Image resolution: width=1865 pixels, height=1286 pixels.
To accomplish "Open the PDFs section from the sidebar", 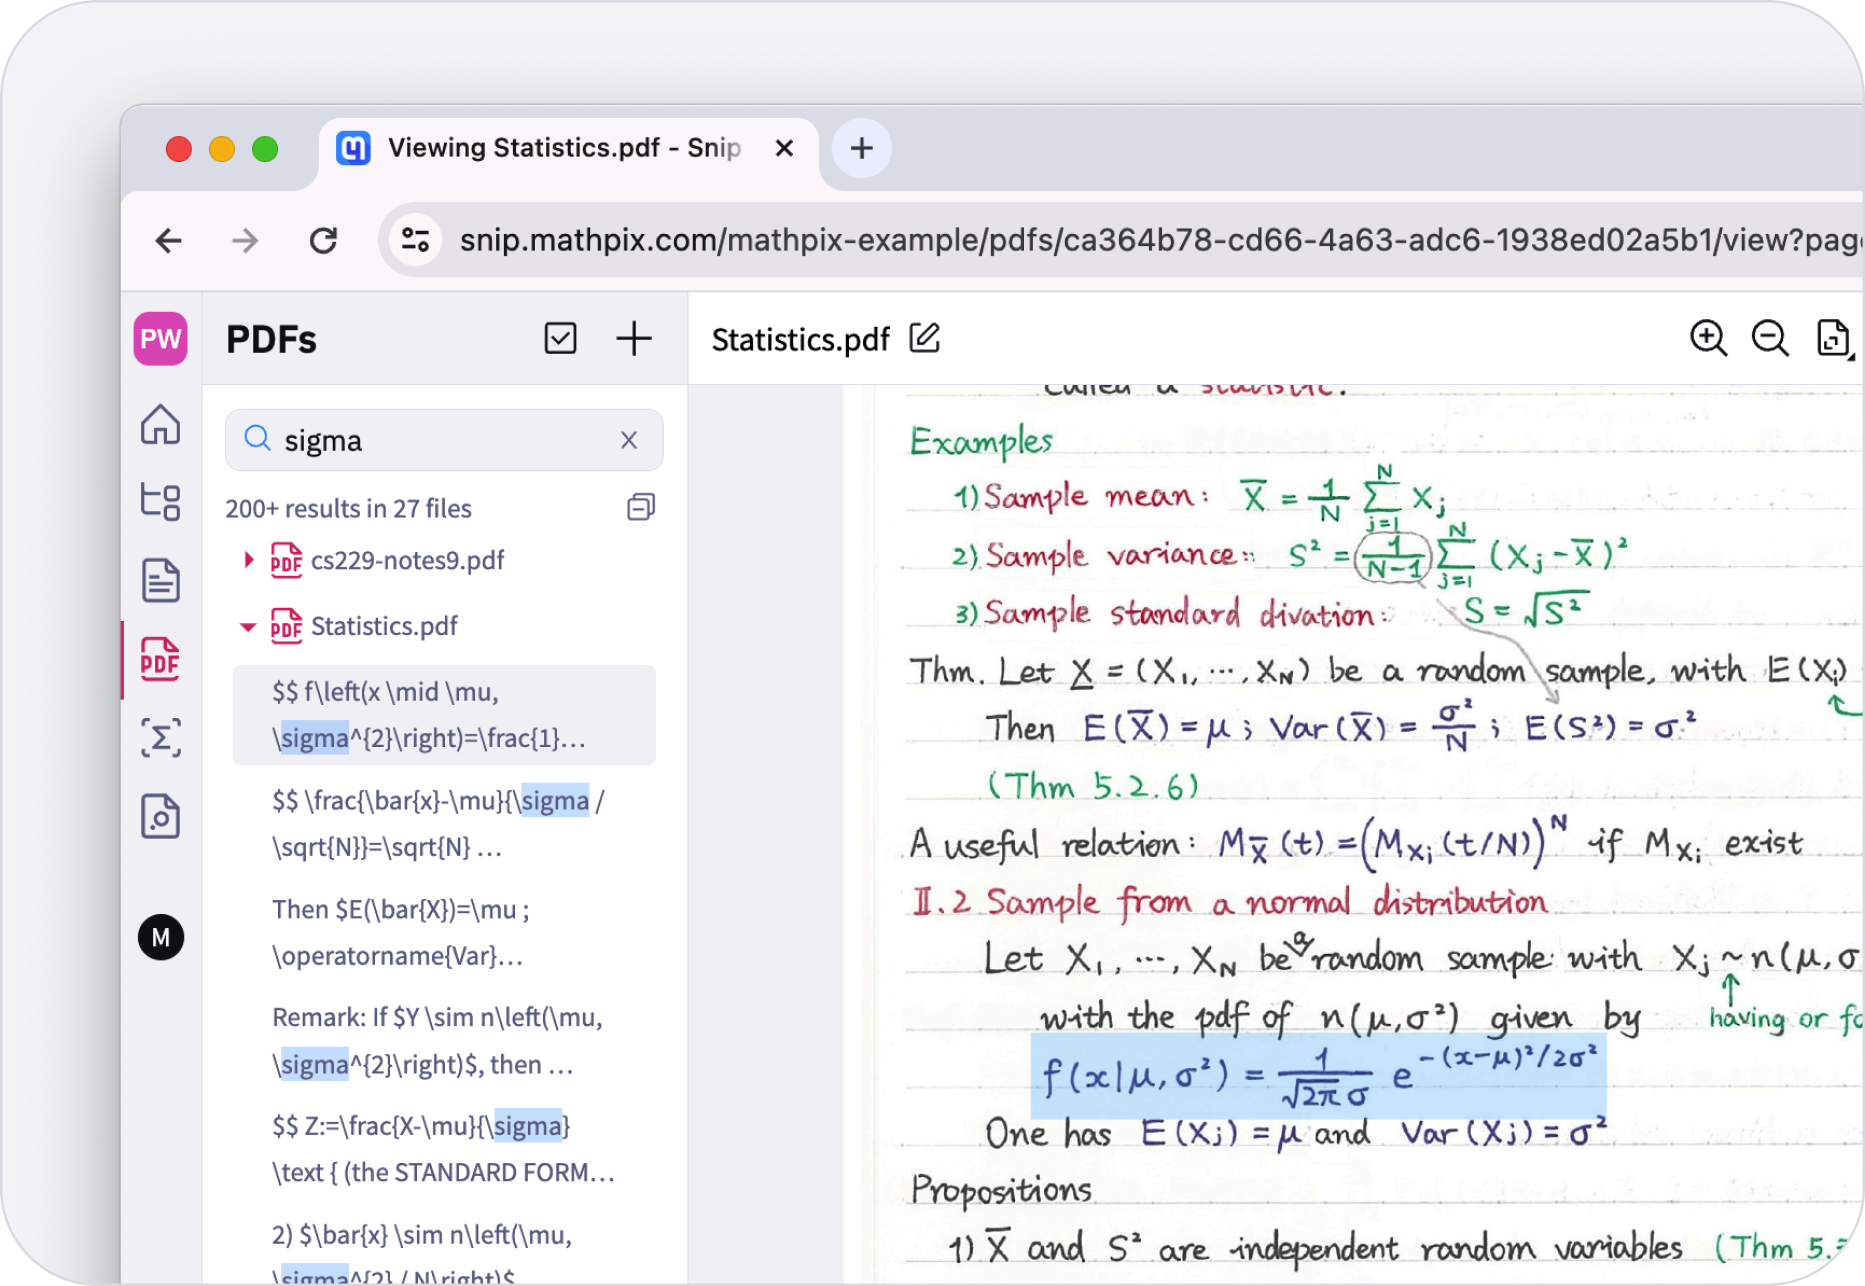I will (x=160, y=659).
